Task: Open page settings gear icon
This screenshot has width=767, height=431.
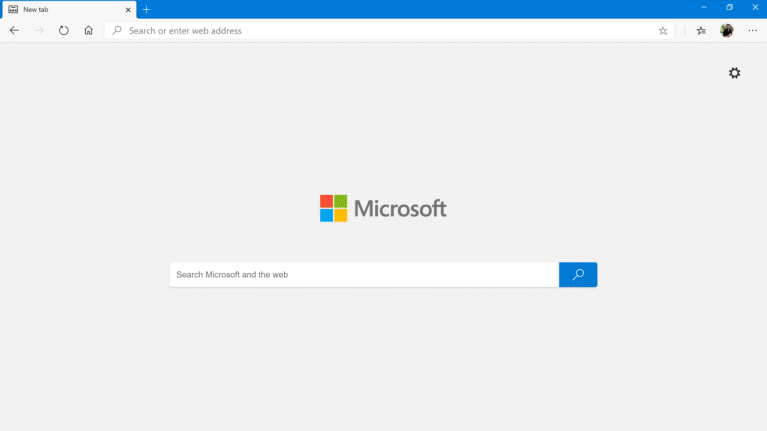Action: 735,73
